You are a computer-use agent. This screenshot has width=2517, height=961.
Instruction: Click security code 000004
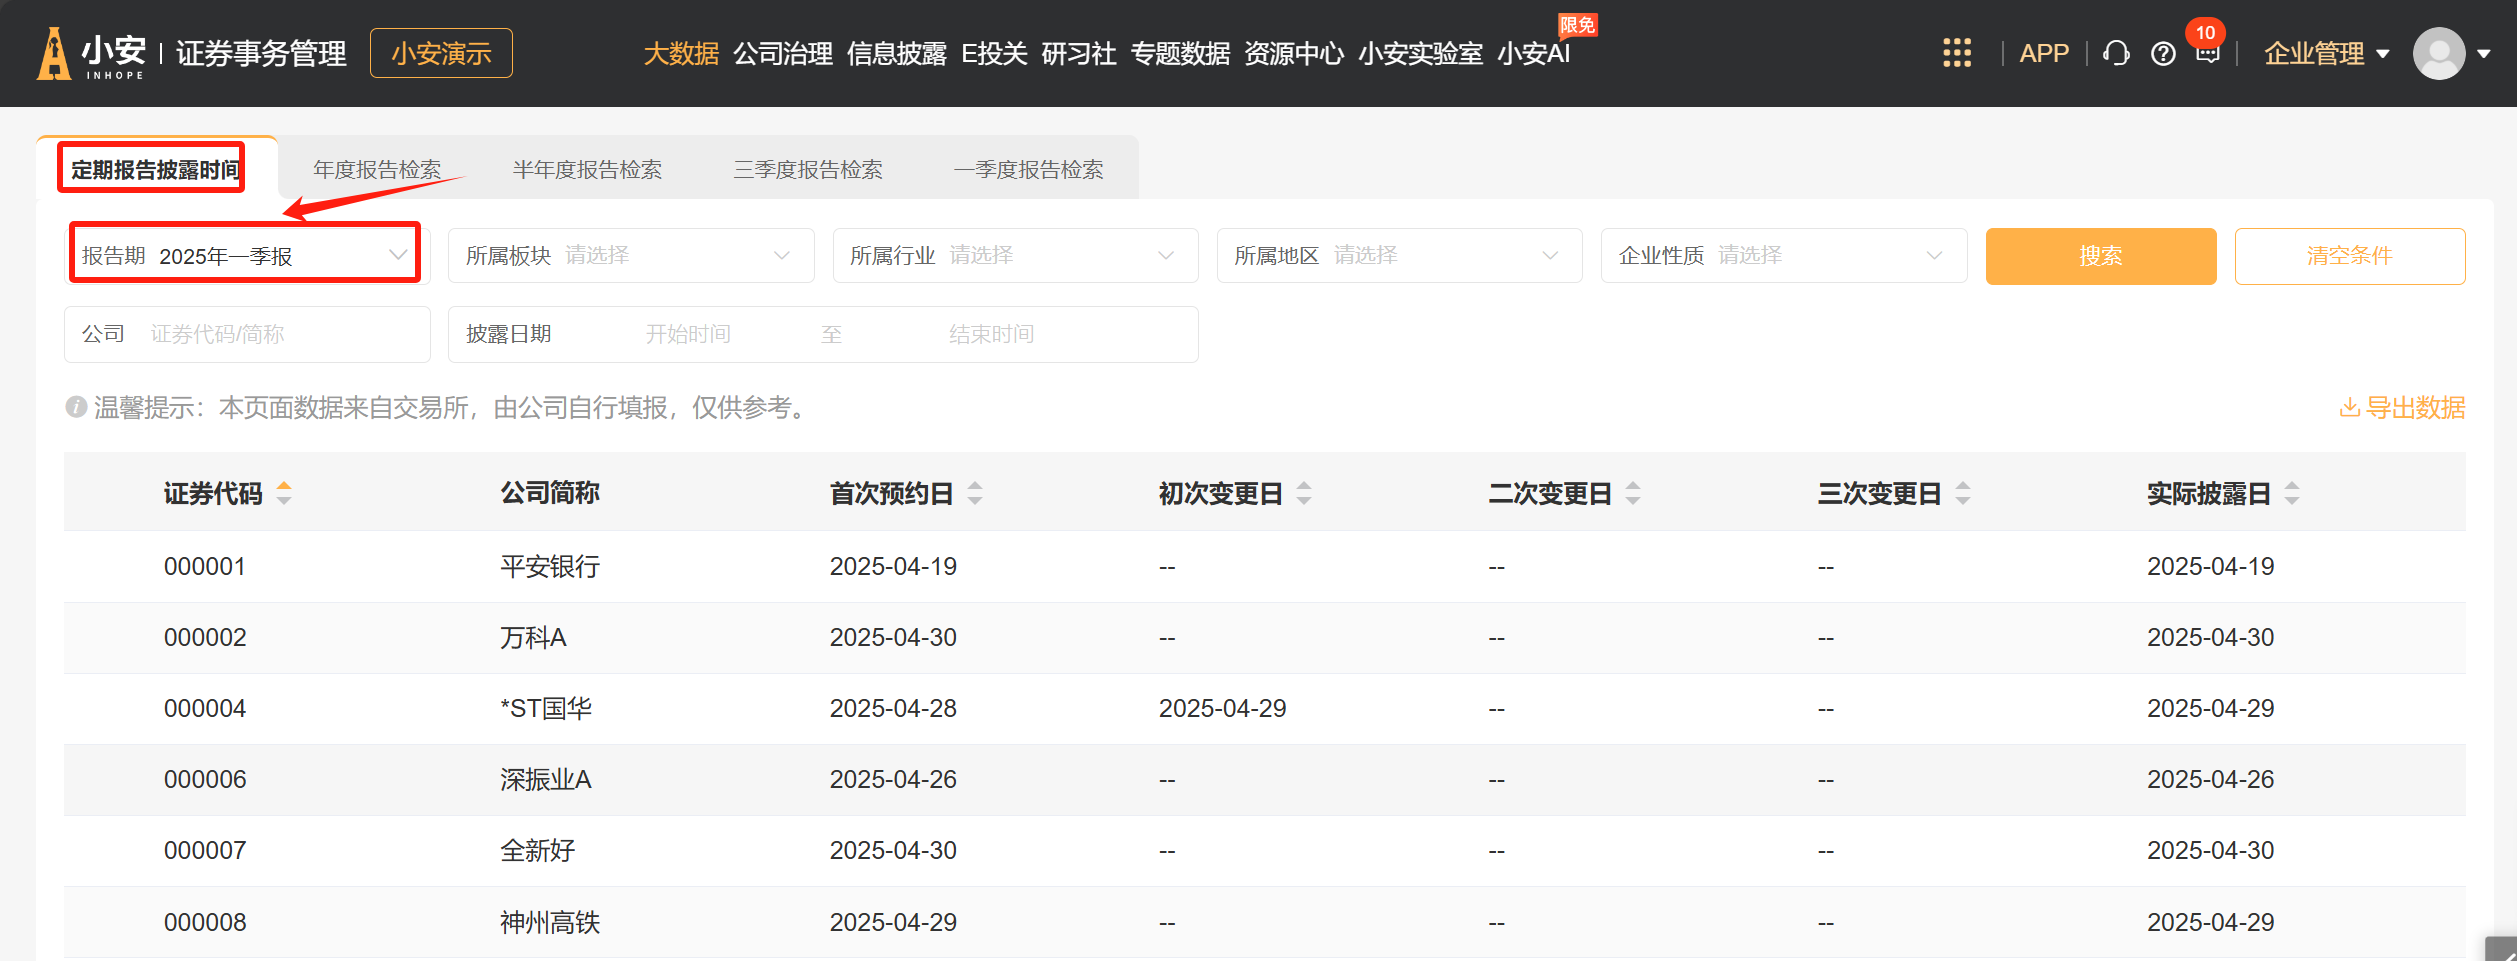(x=205, y=709)
